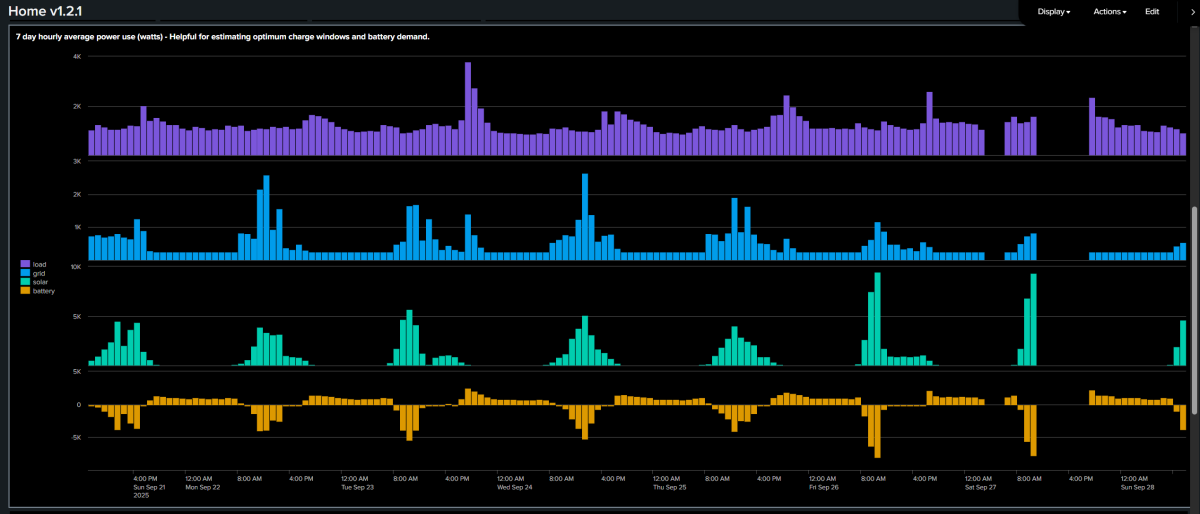Select the tallest blue grid bar on Wed Sep 24

(585, 217)
